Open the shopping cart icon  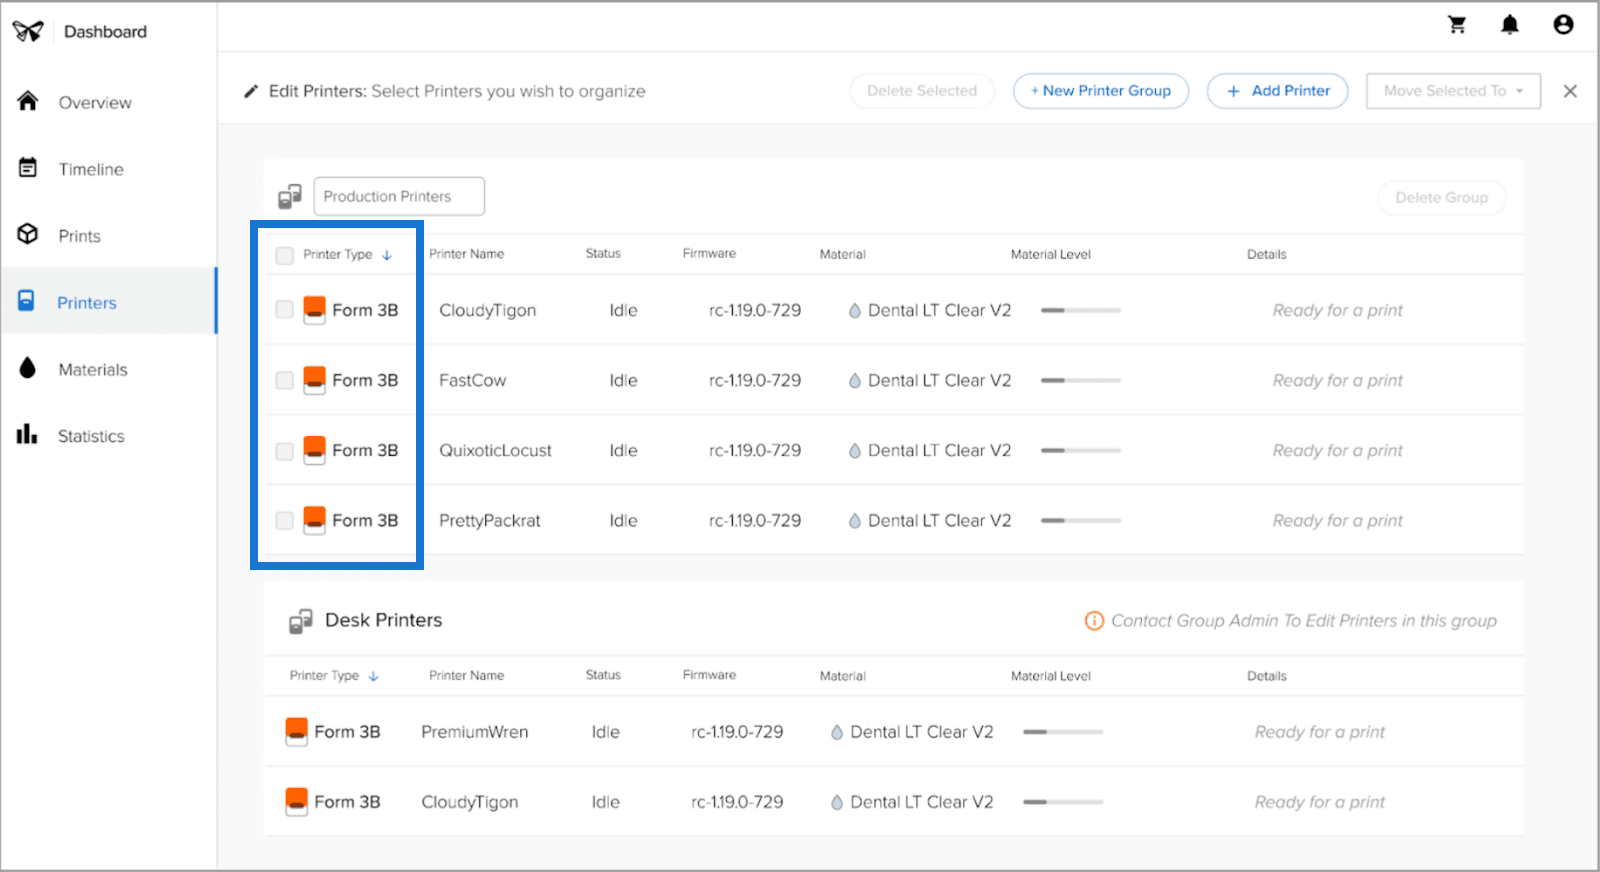[1457, 25]
